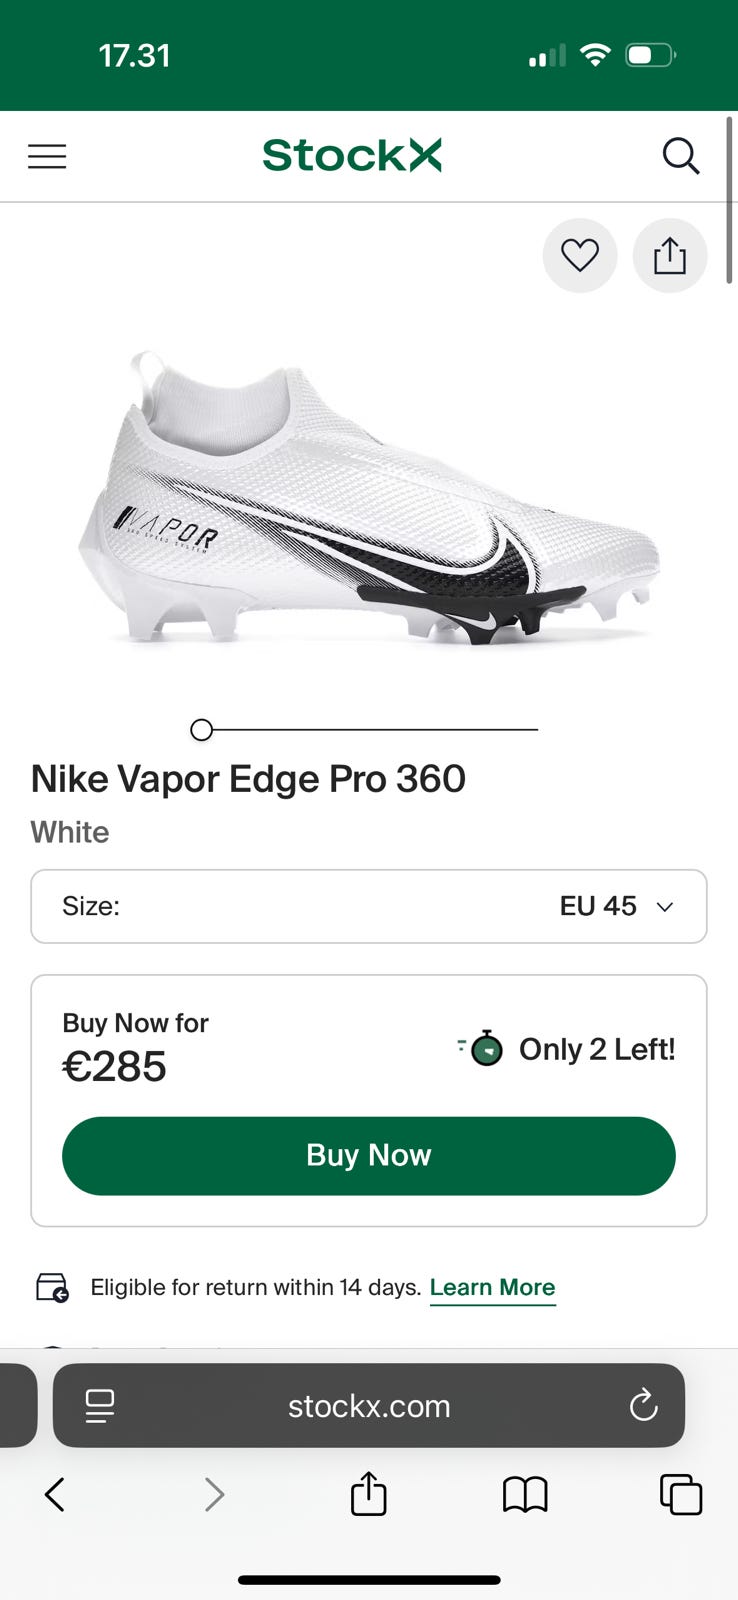
Task: Share the product via upload icon
Action: click(670, 256)
